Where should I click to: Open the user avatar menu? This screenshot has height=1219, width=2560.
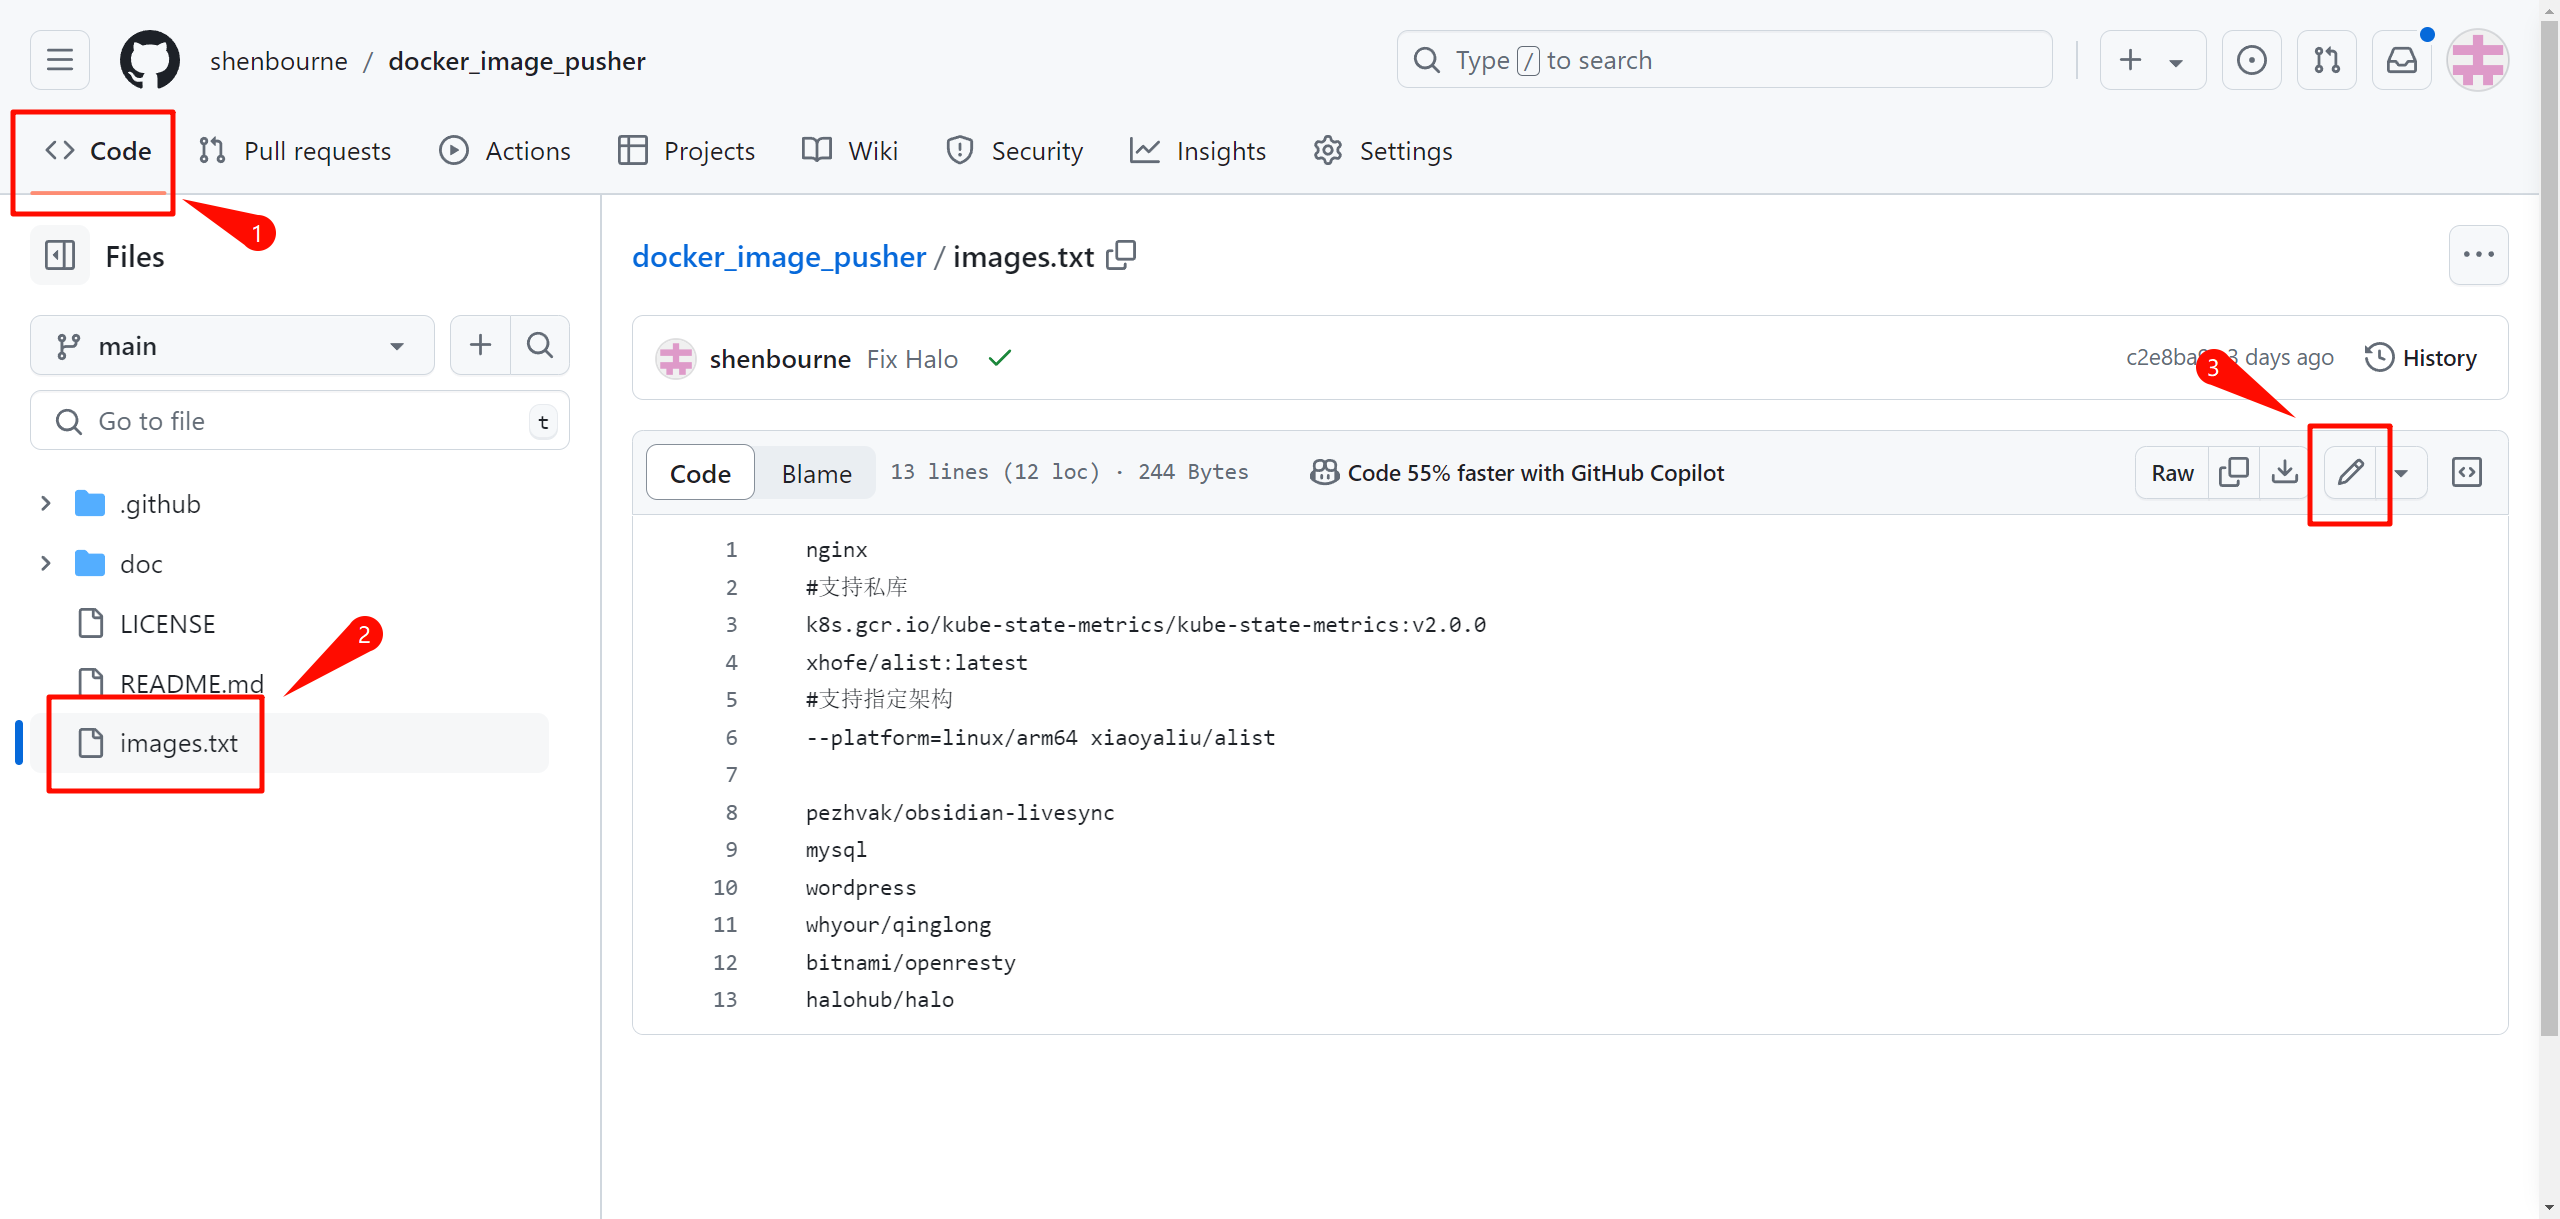2477,60
